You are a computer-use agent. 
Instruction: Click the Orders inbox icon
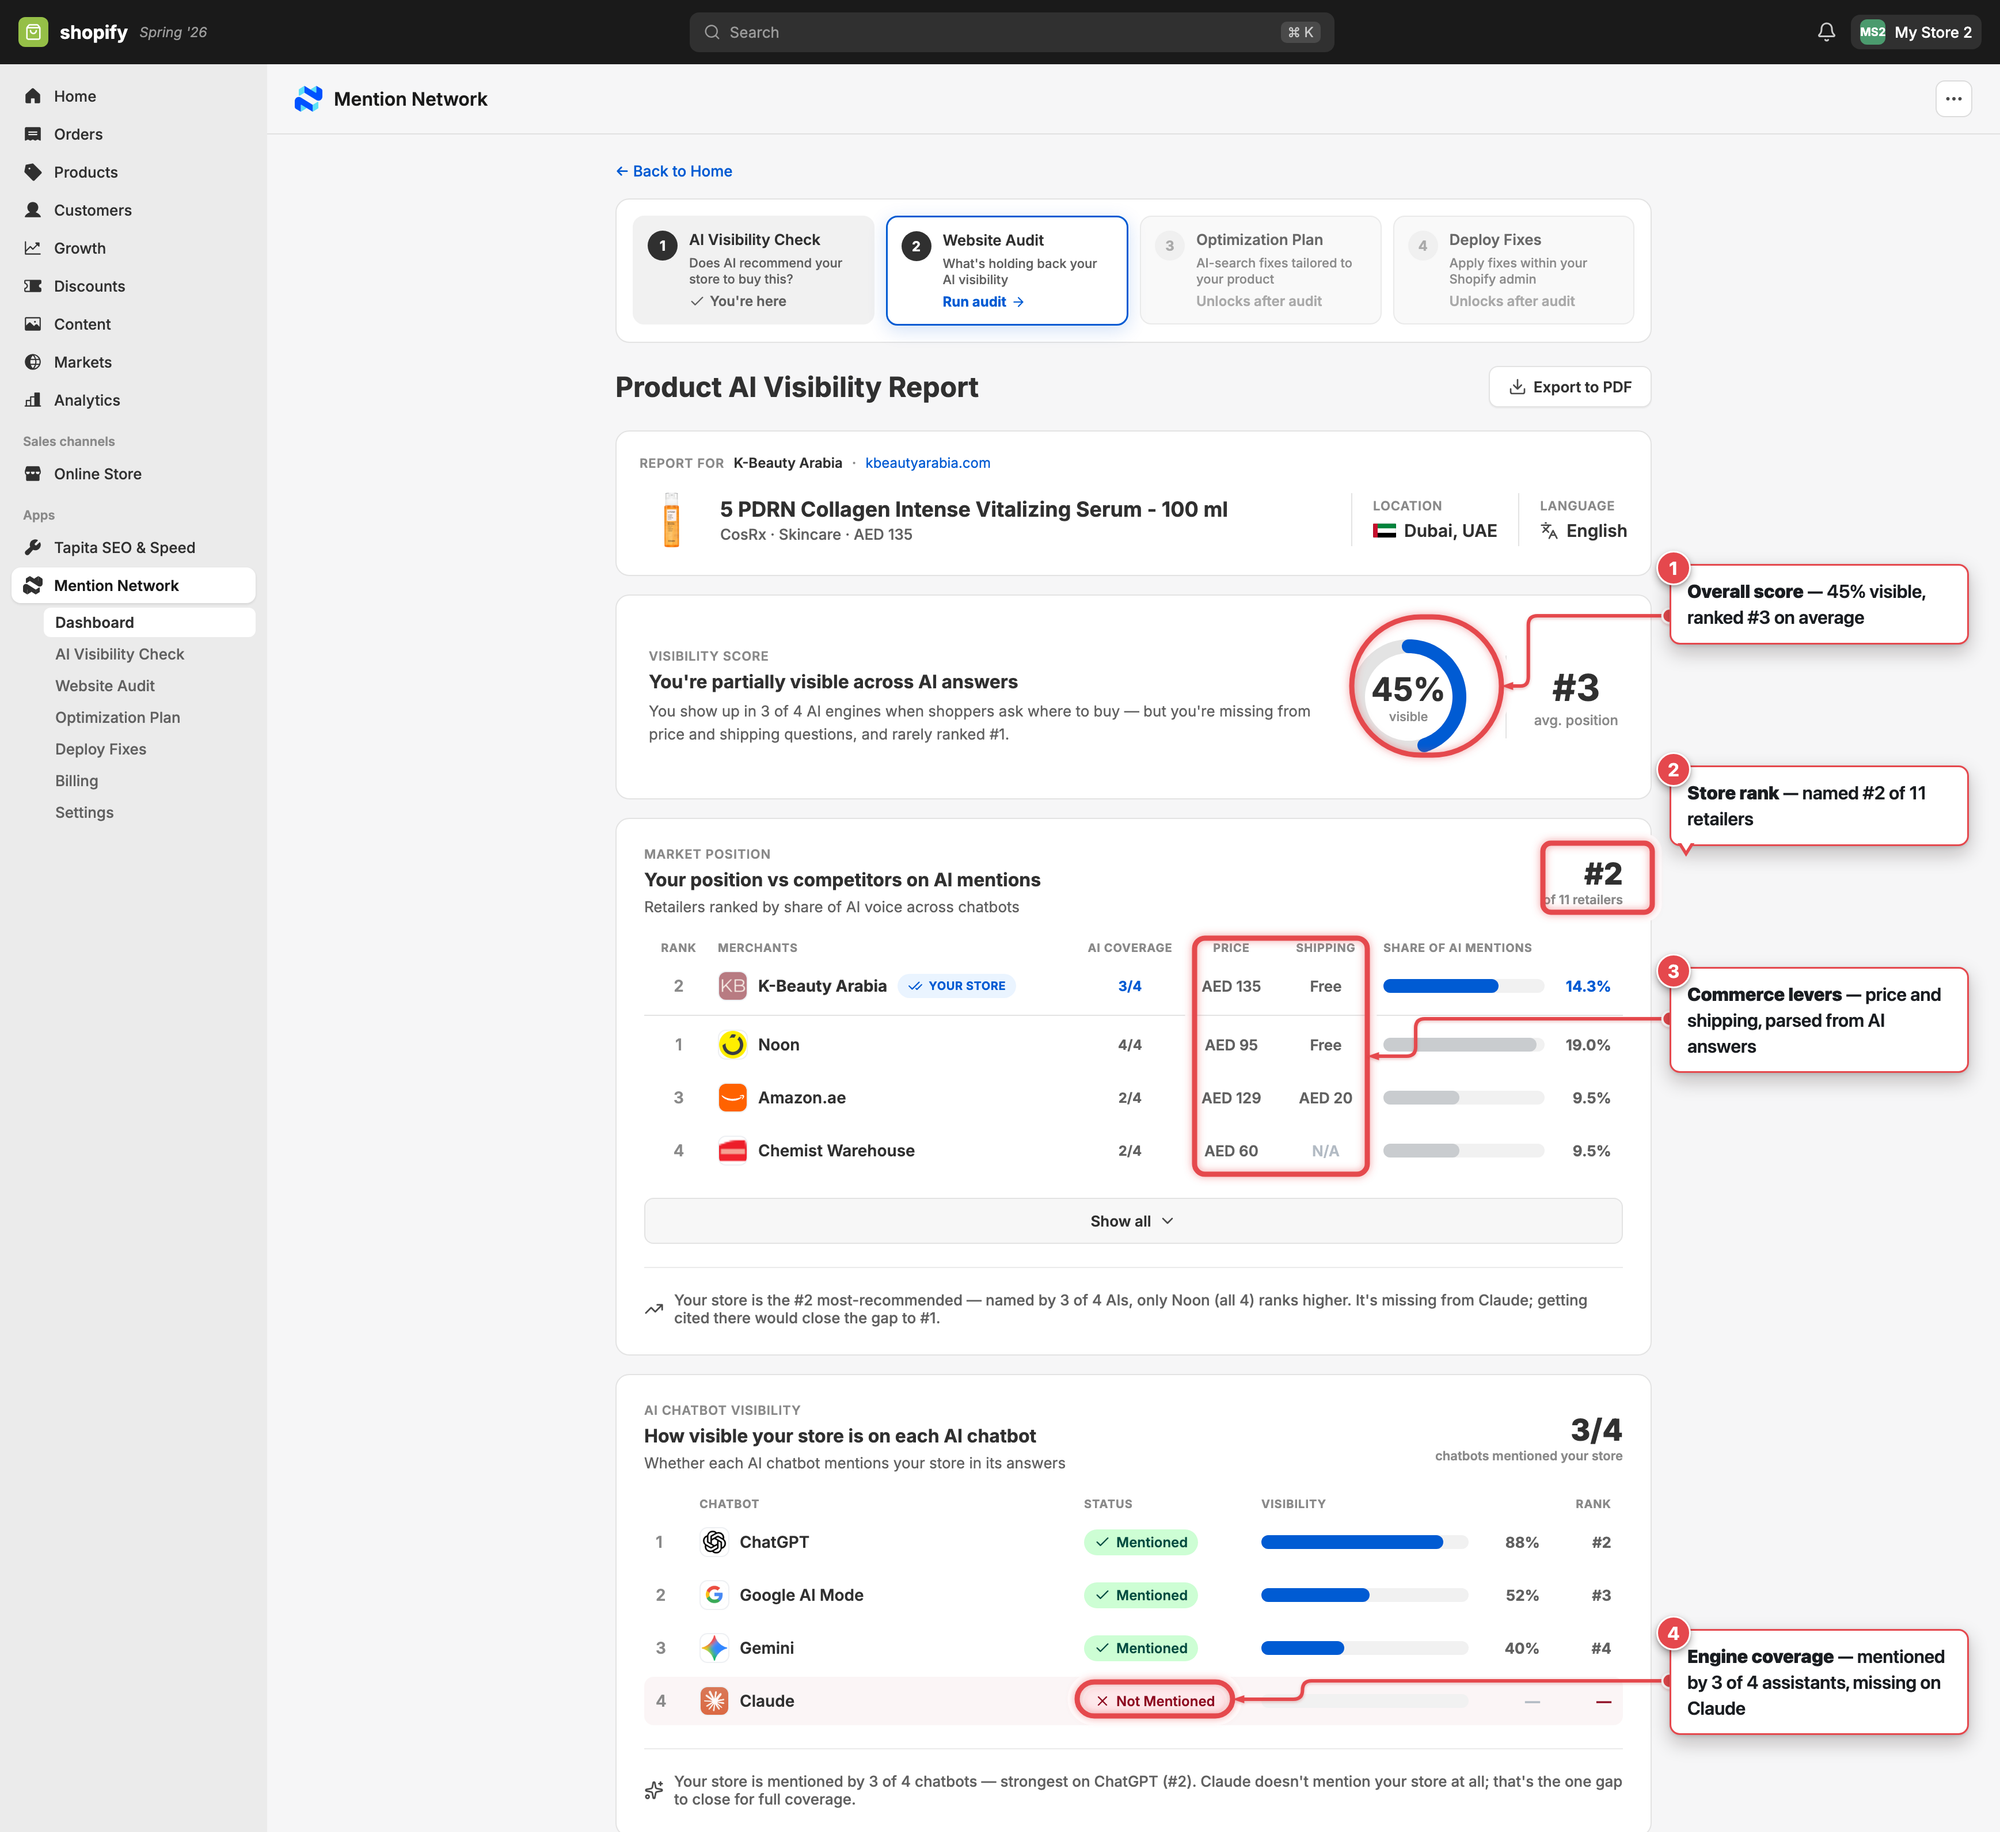33,134
